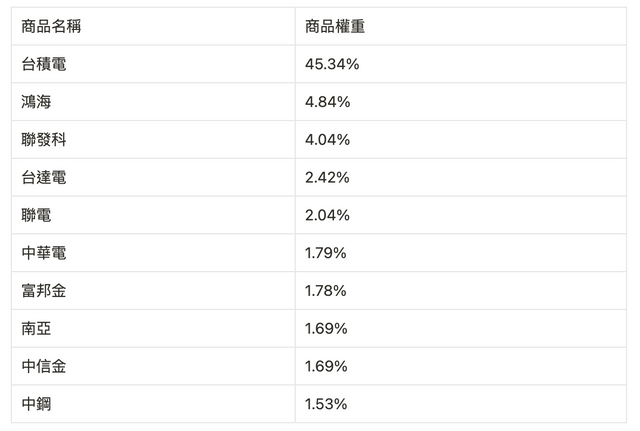Click the 商品名稱 column header
Screen dimensions: 640x431
[x=51, y=26]
